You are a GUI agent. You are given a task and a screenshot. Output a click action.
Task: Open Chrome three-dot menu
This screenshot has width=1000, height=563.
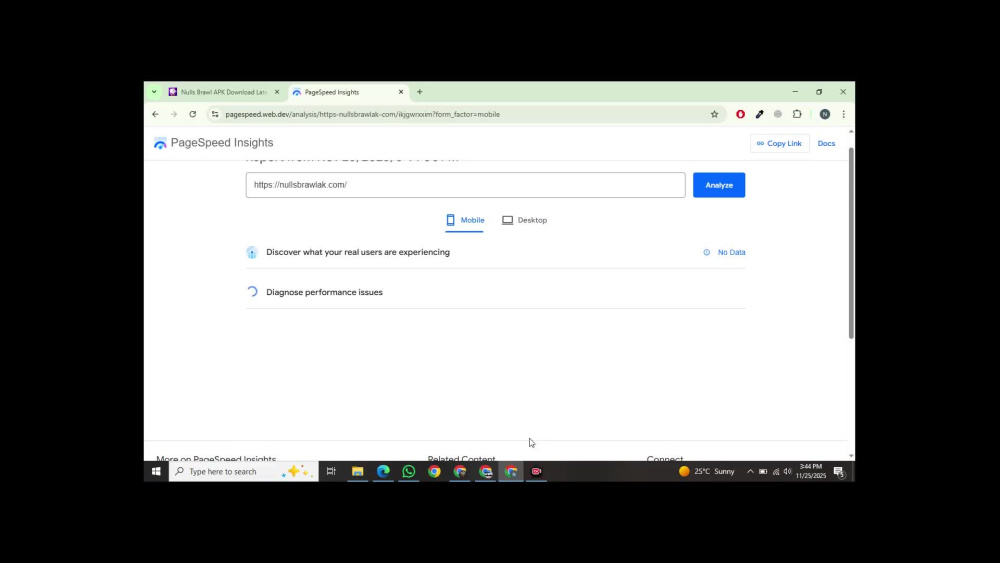(x=844, y=115)
